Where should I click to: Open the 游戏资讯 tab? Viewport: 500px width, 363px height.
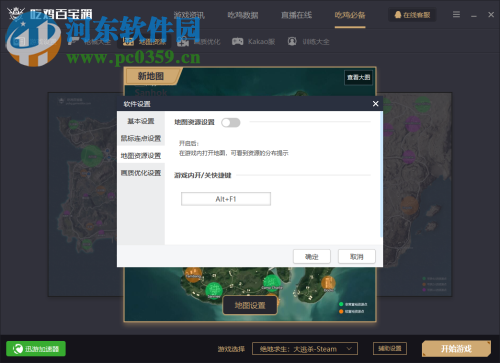point(189,15)
